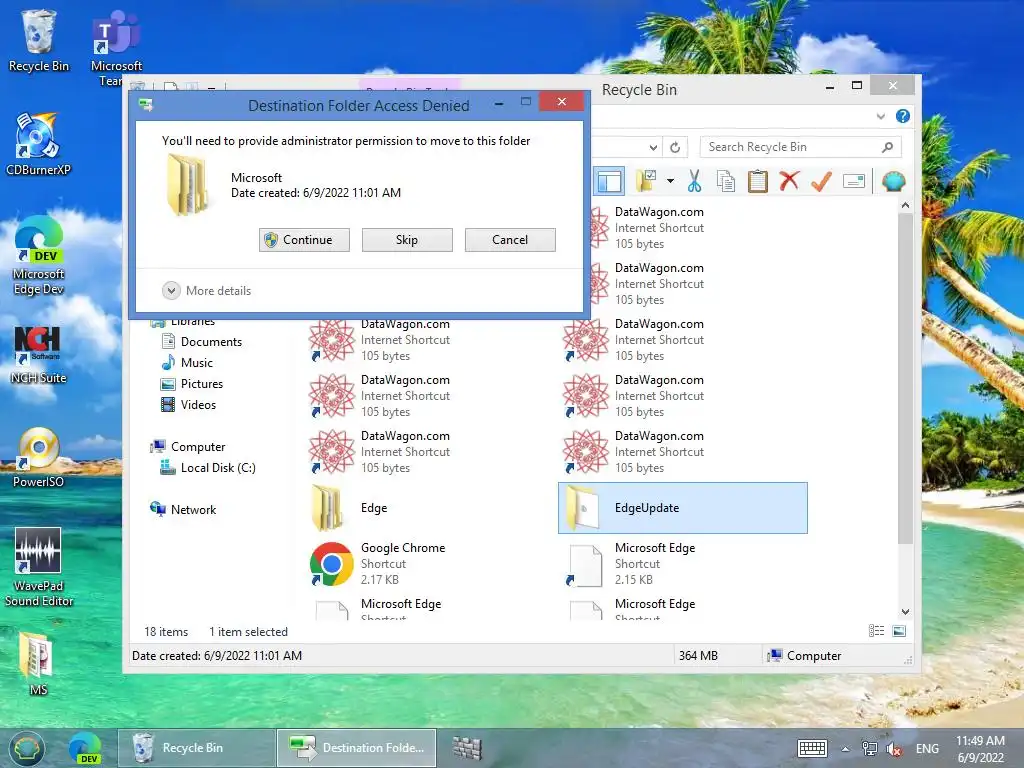The image size is (1024, 768).
Task: Click the muted volume tray icon
Action: [893, 749]
